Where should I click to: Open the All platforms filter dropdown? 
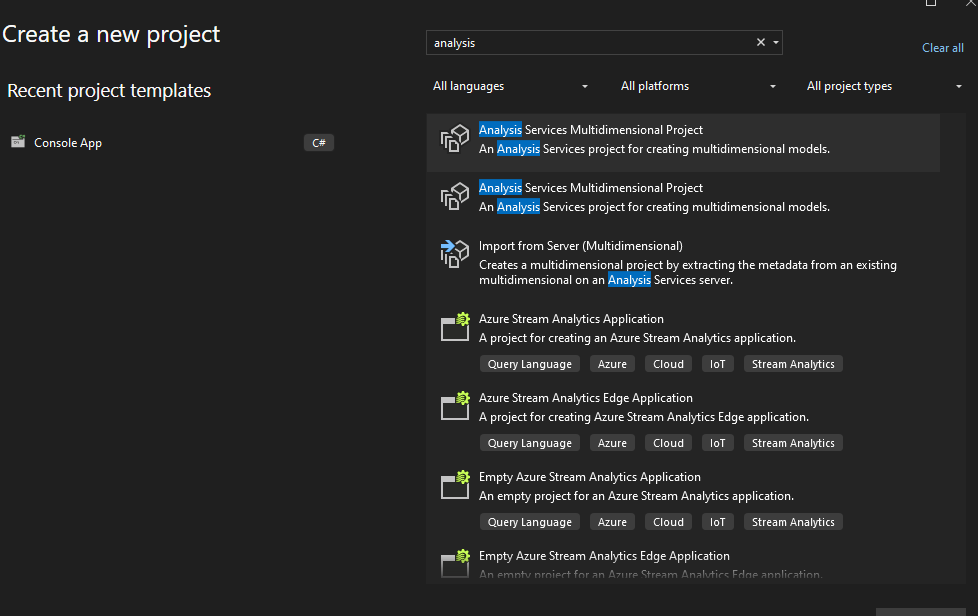coord(698,86)
